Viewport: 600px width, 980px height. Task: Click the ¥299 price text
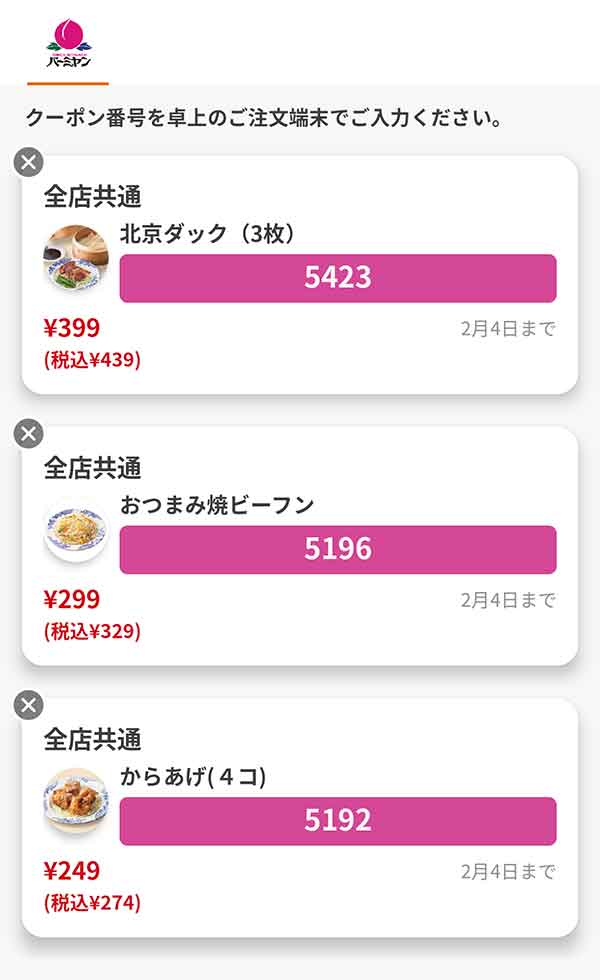72,600
